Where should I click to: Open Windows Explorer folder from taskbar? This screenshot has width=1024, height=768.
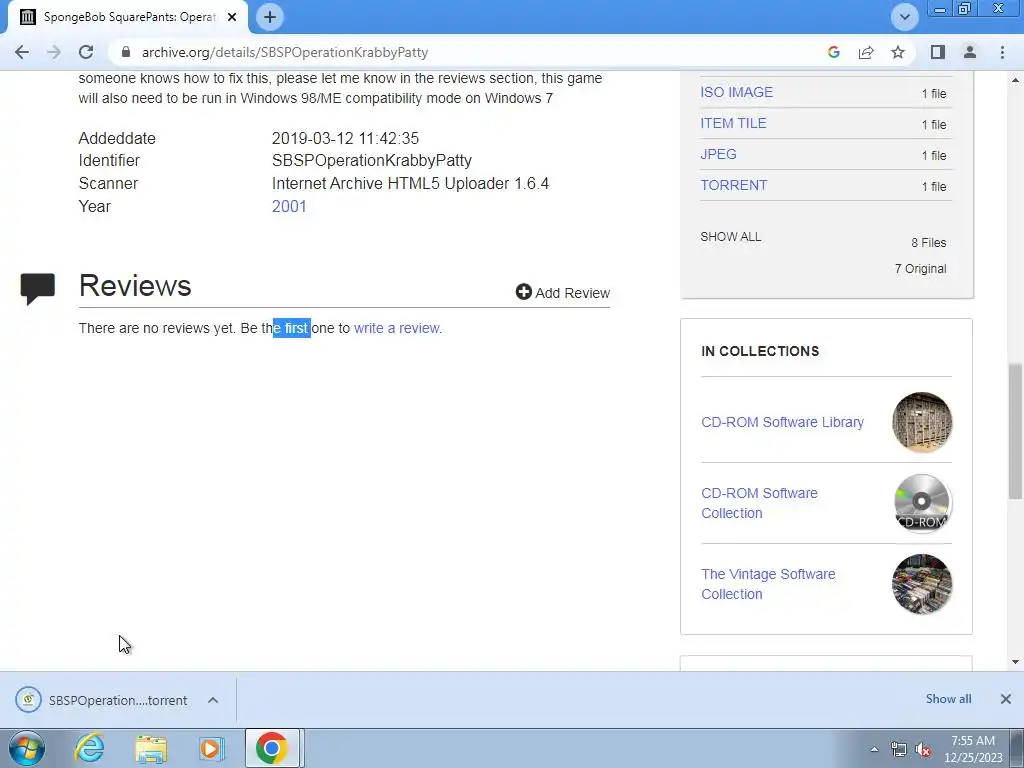151,748
